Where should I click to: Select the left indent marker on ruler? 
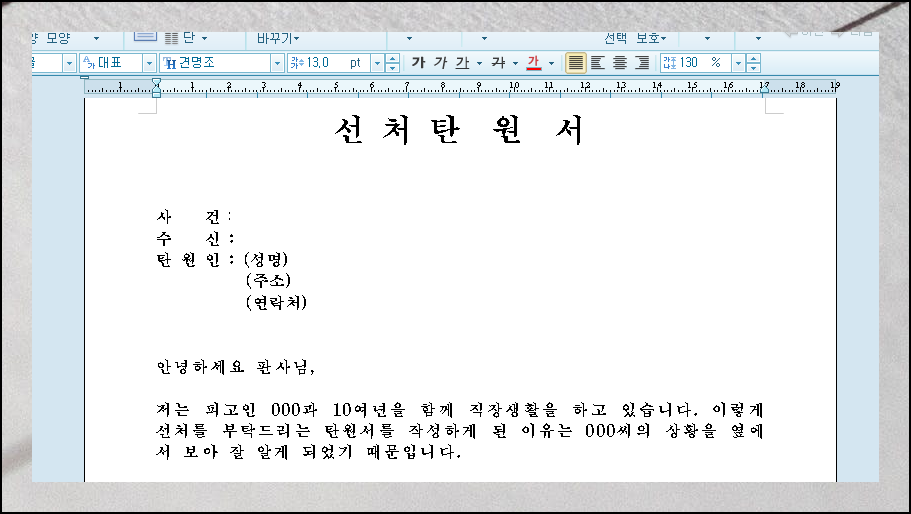point(156,88)
